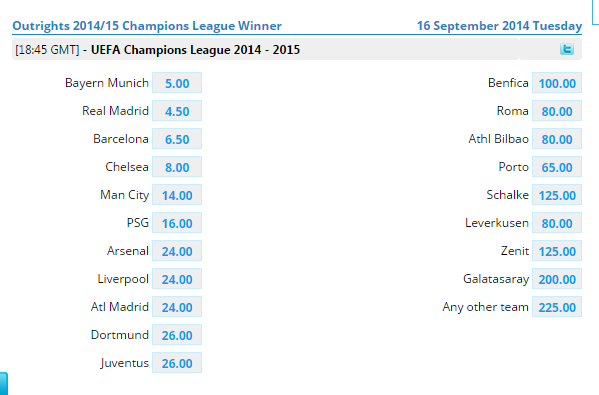Choose Galatasaray odds 200.00

coord(557,279)
